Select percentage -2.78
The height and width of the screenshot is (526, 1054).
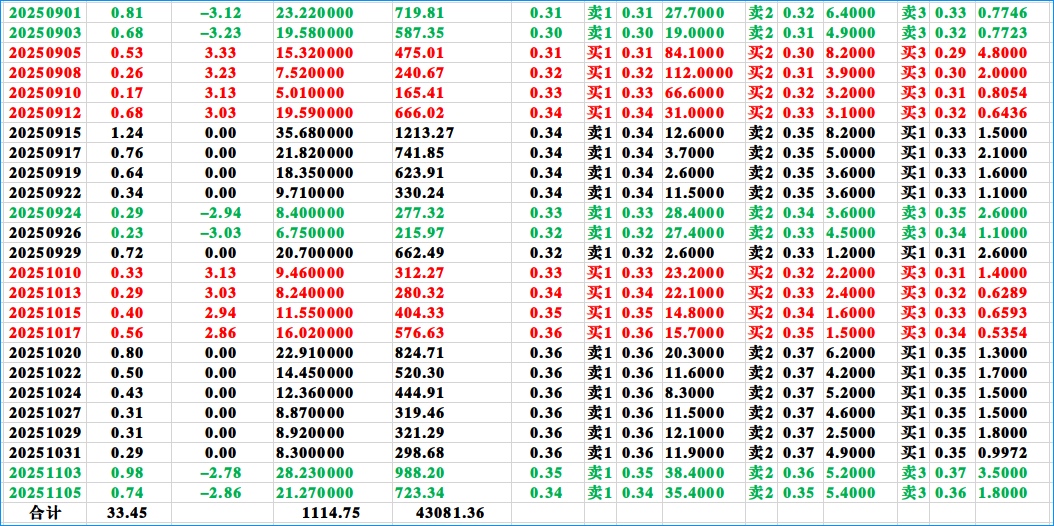tap(219, 474)
